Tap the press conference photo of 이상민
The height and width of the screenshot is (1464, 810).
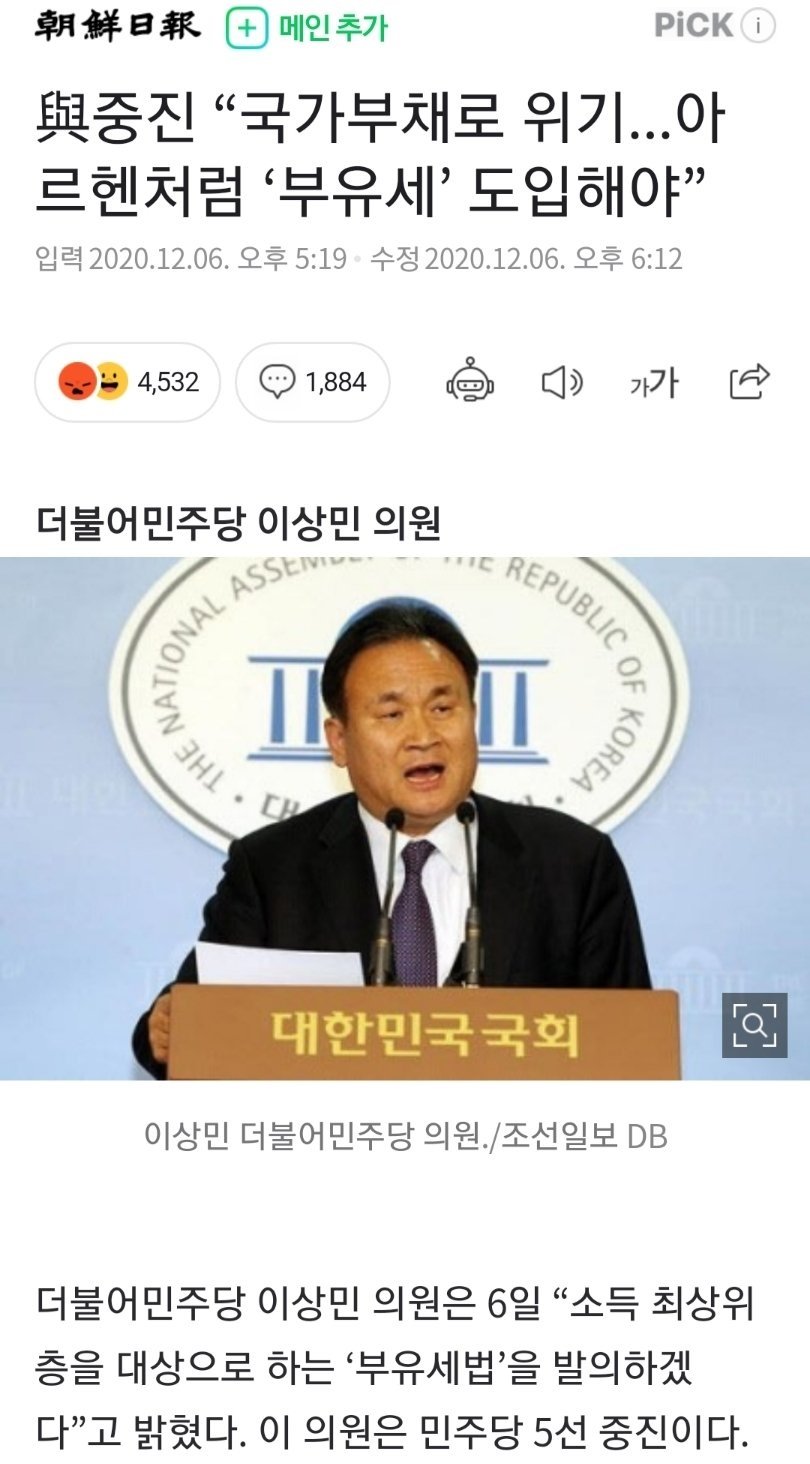405,819
